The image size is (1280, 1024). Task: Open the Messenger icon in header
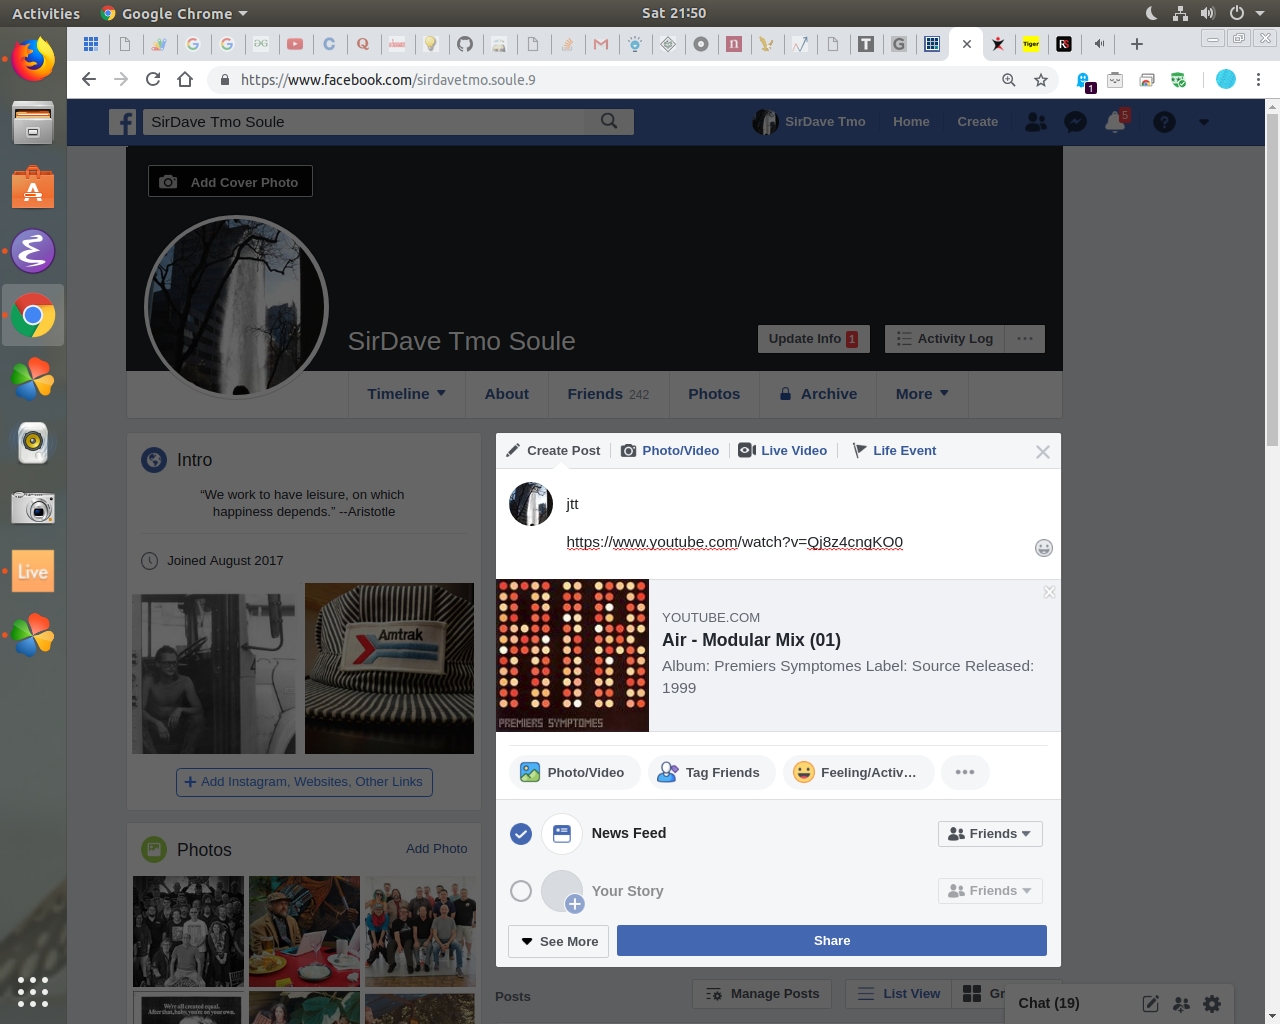[x=1075, y=122]
